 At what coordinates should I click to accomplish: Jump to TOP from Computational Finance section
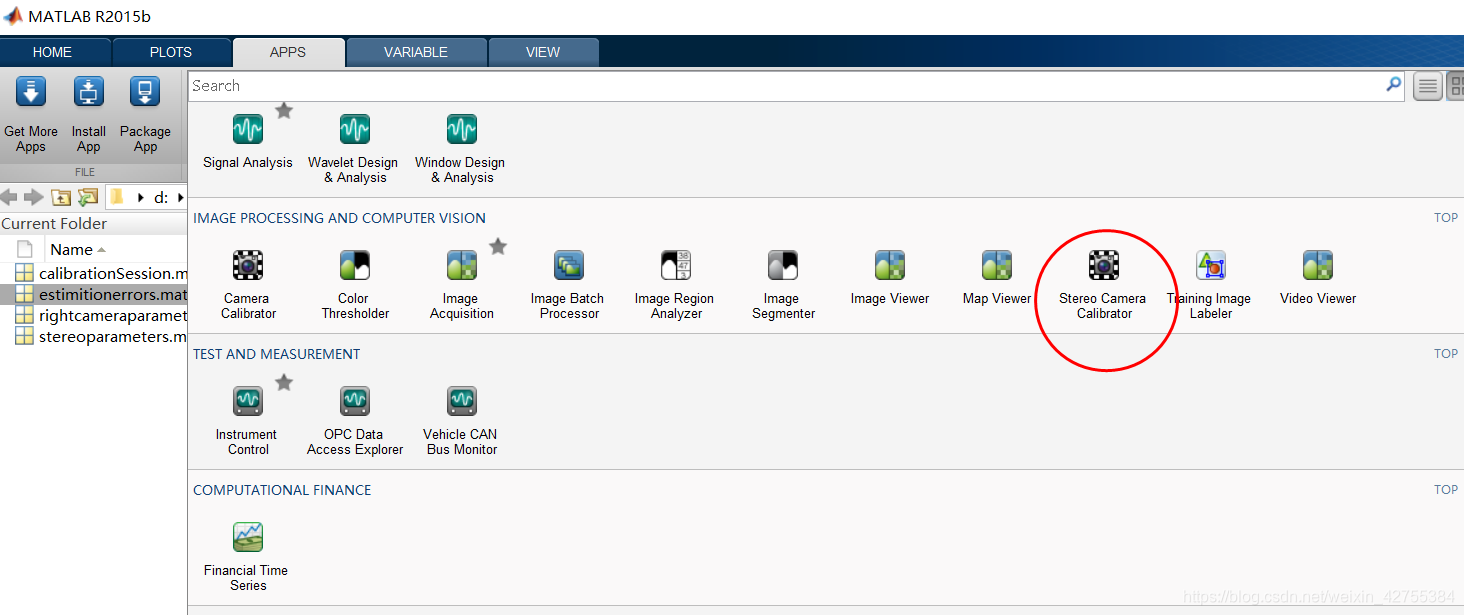[x=1446, y=490]
